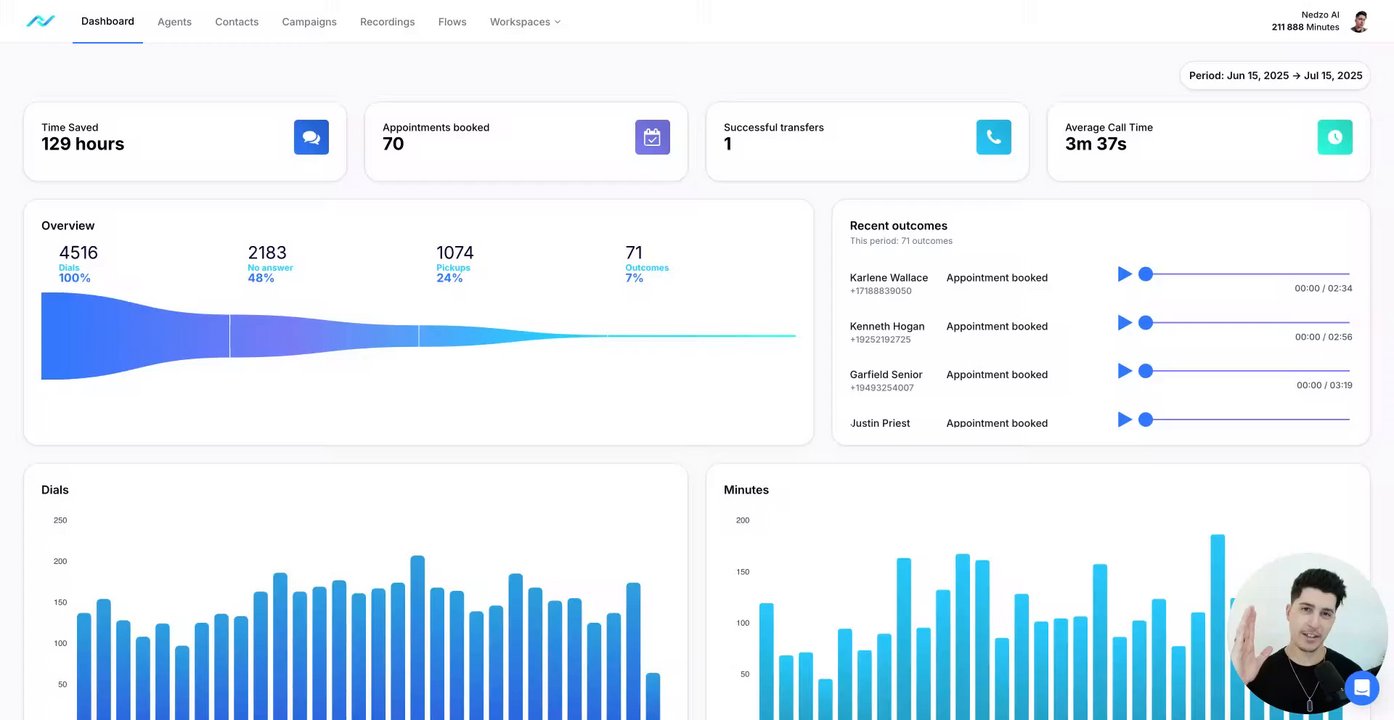
Task: Click the 211 888 Minutes balance
Action: (x=1305, y=27)
